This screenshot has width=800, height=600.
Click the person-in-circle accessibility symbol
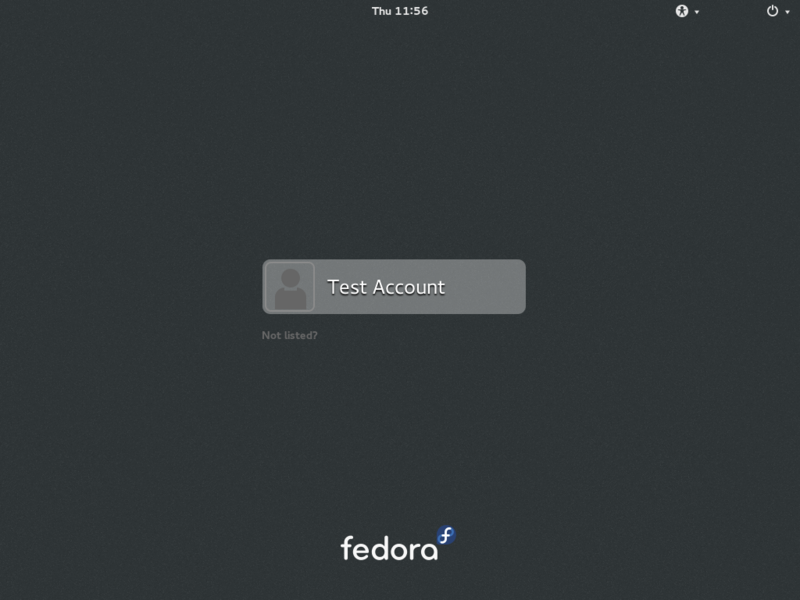point(682,11)
